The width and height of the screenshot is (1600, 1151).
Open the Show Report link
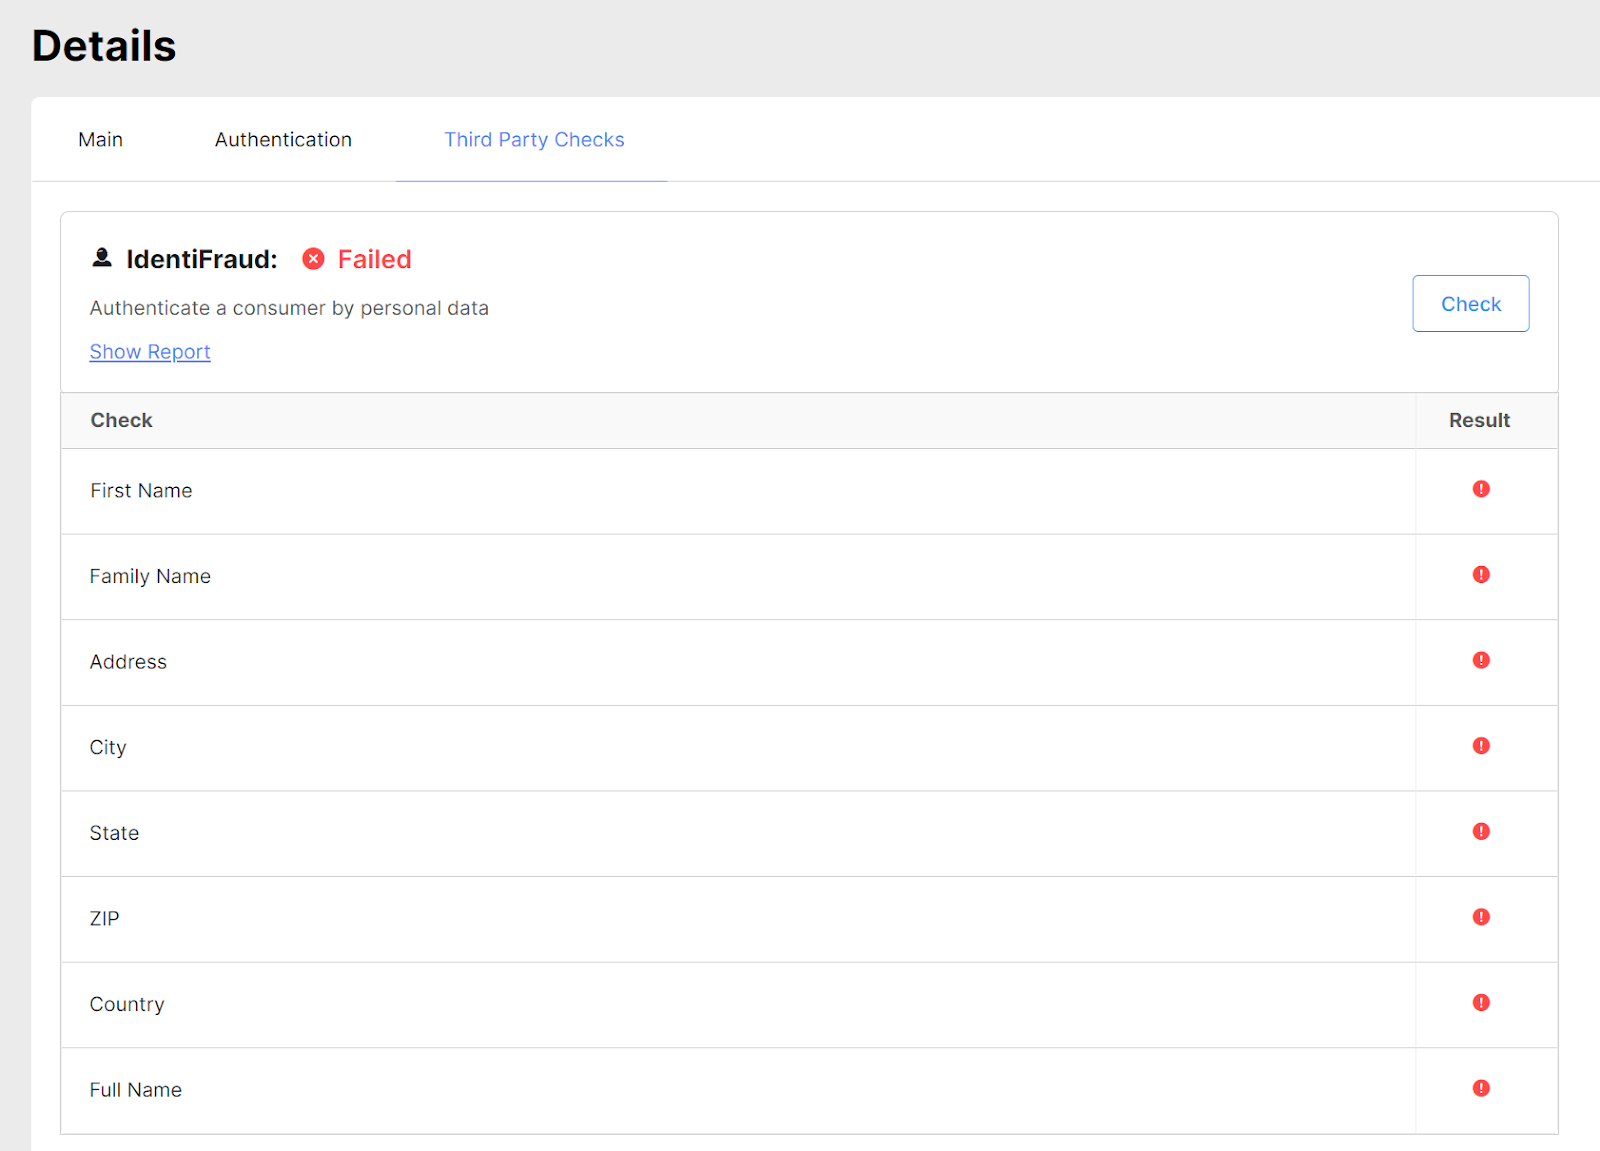pos(150,352)
